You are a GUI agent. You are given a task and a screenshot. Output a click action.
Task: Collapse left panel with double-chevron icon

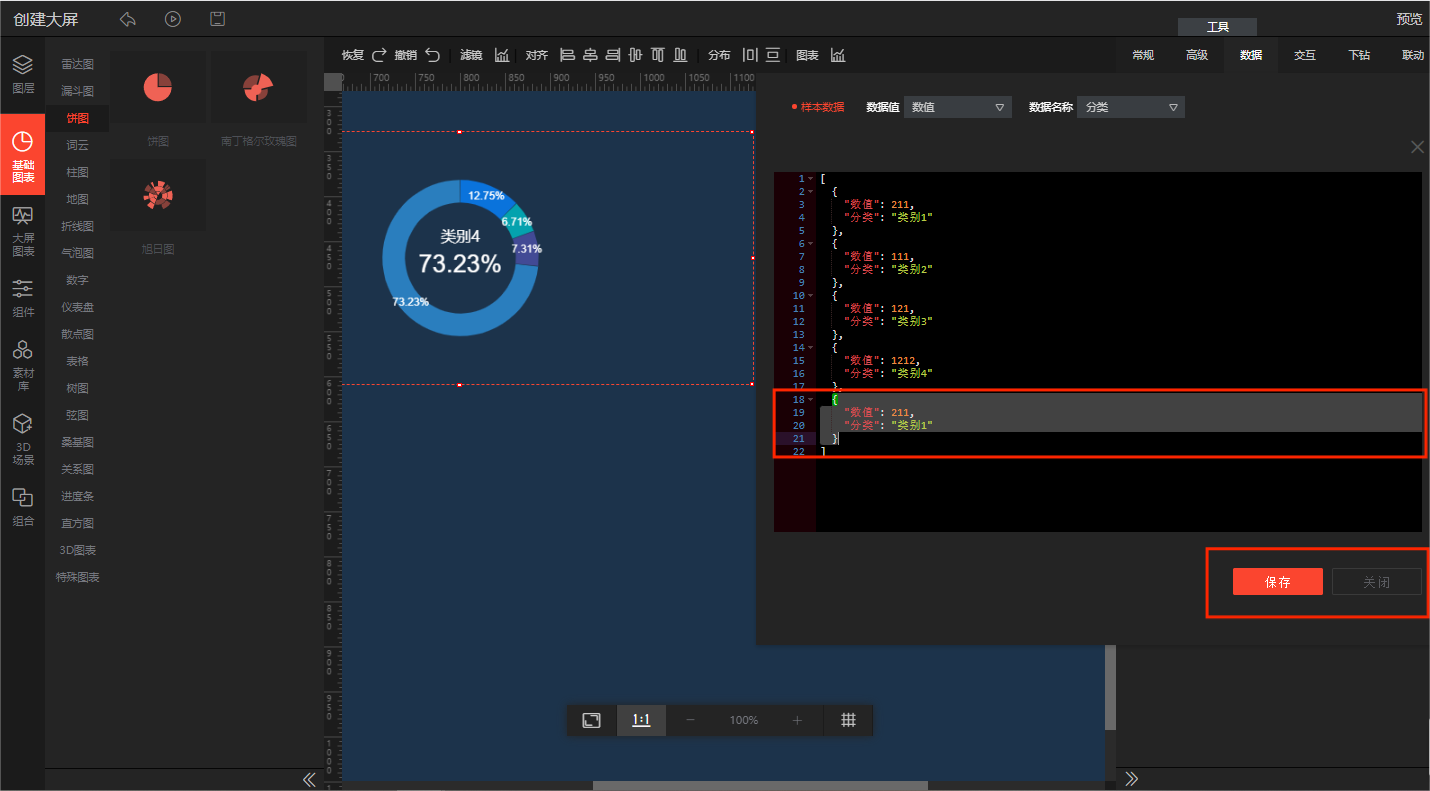point(309,779)
